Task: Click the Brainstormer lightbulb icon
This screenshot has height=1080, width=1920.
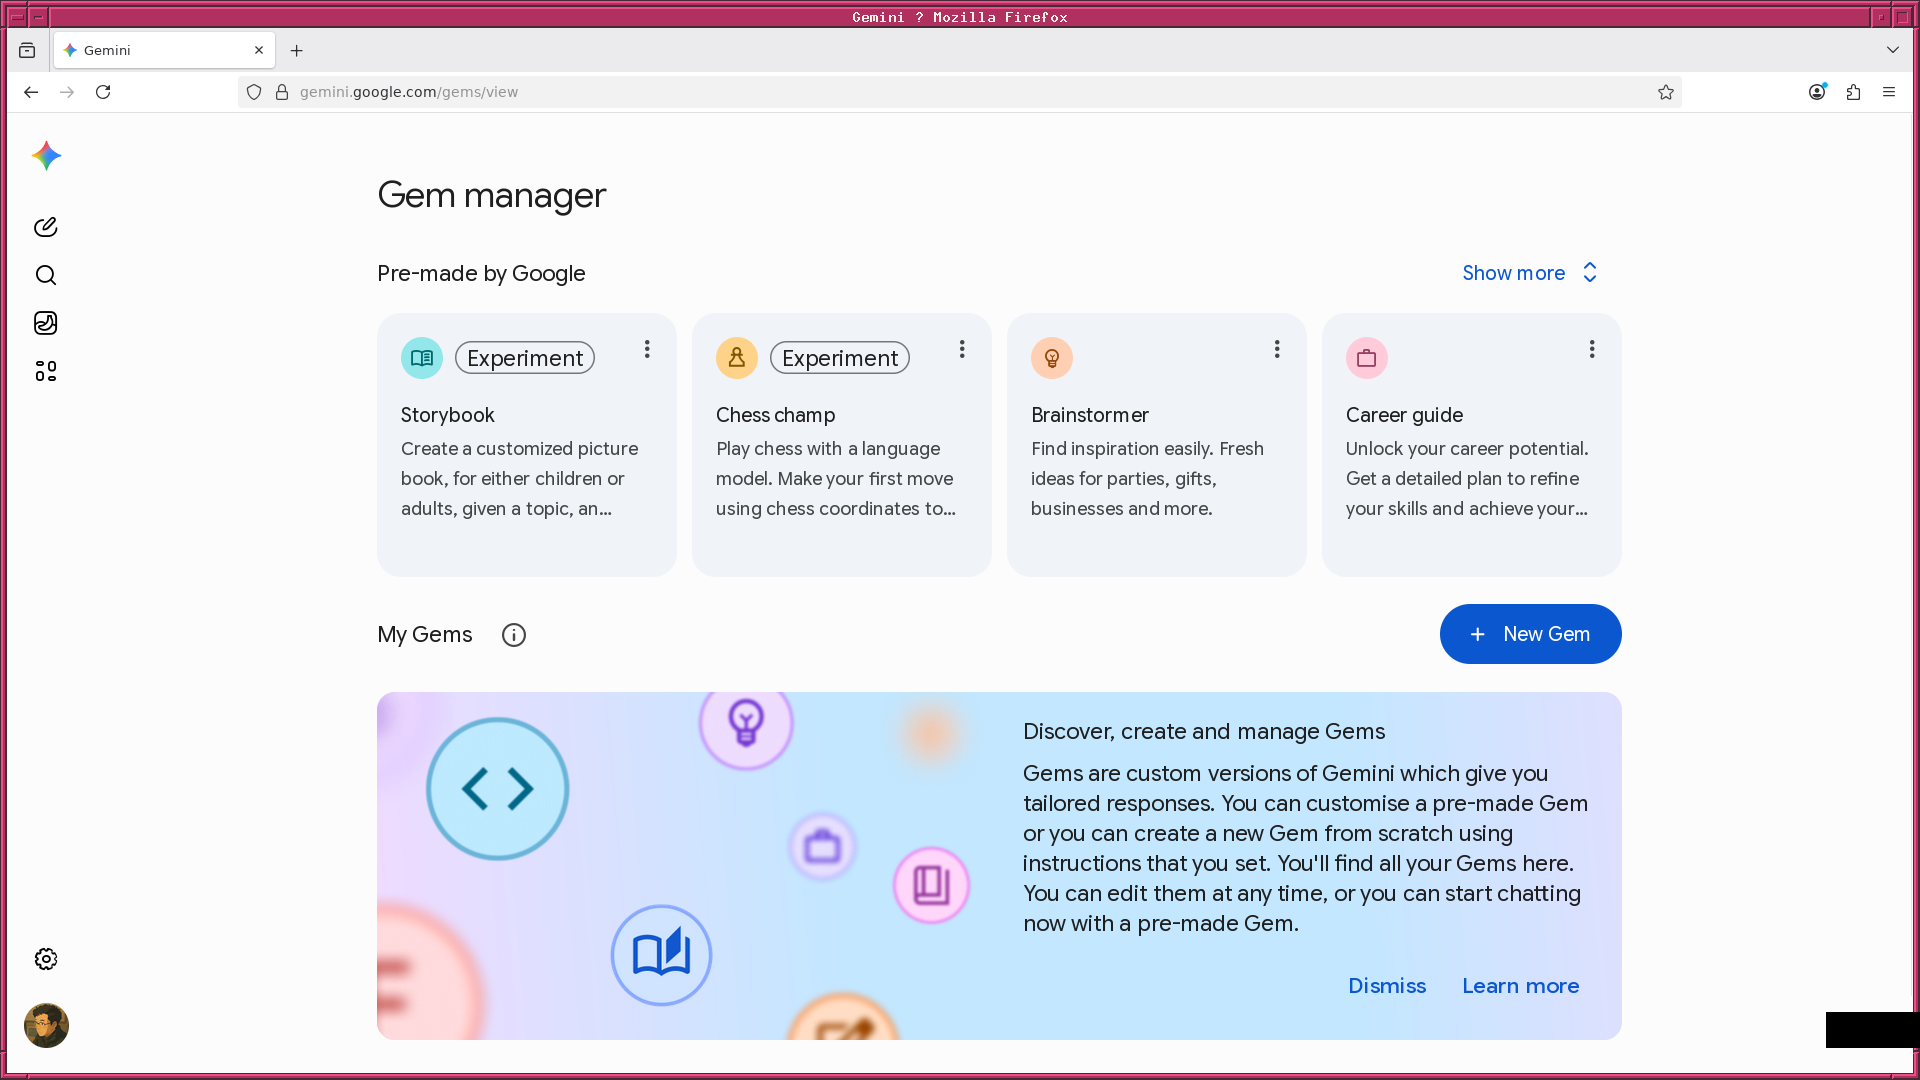Action: (1052, 358)
